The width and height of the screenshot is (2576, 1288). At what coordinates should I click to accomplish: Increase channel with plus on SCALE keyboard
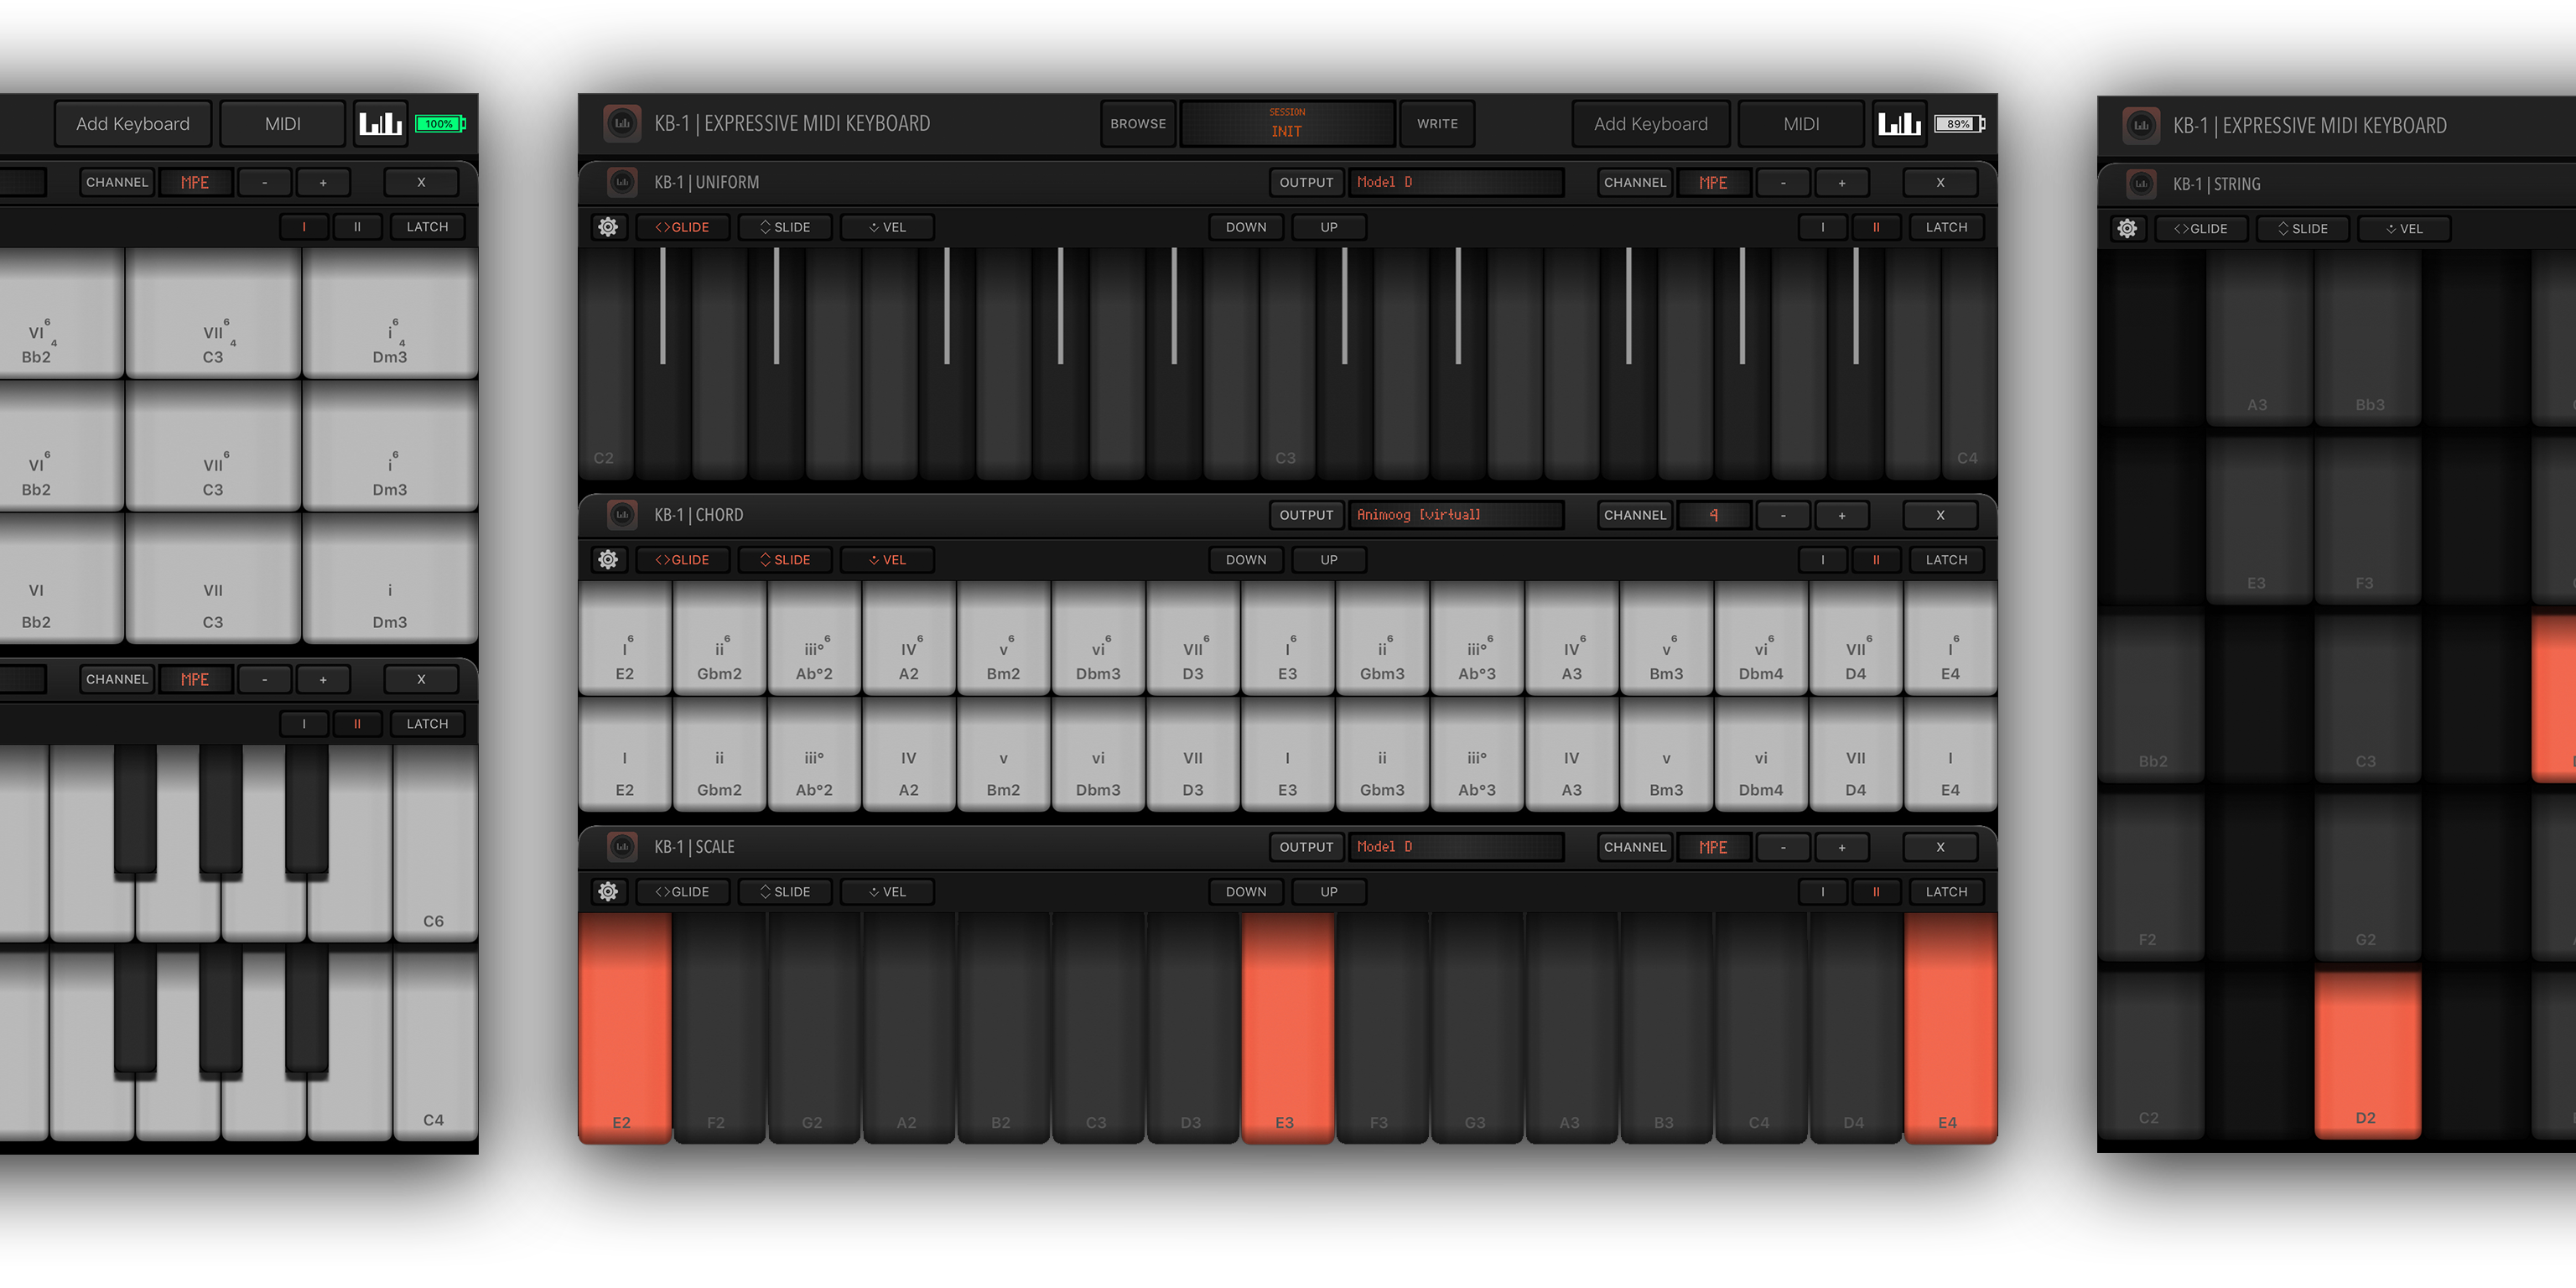pos(1842,847)
